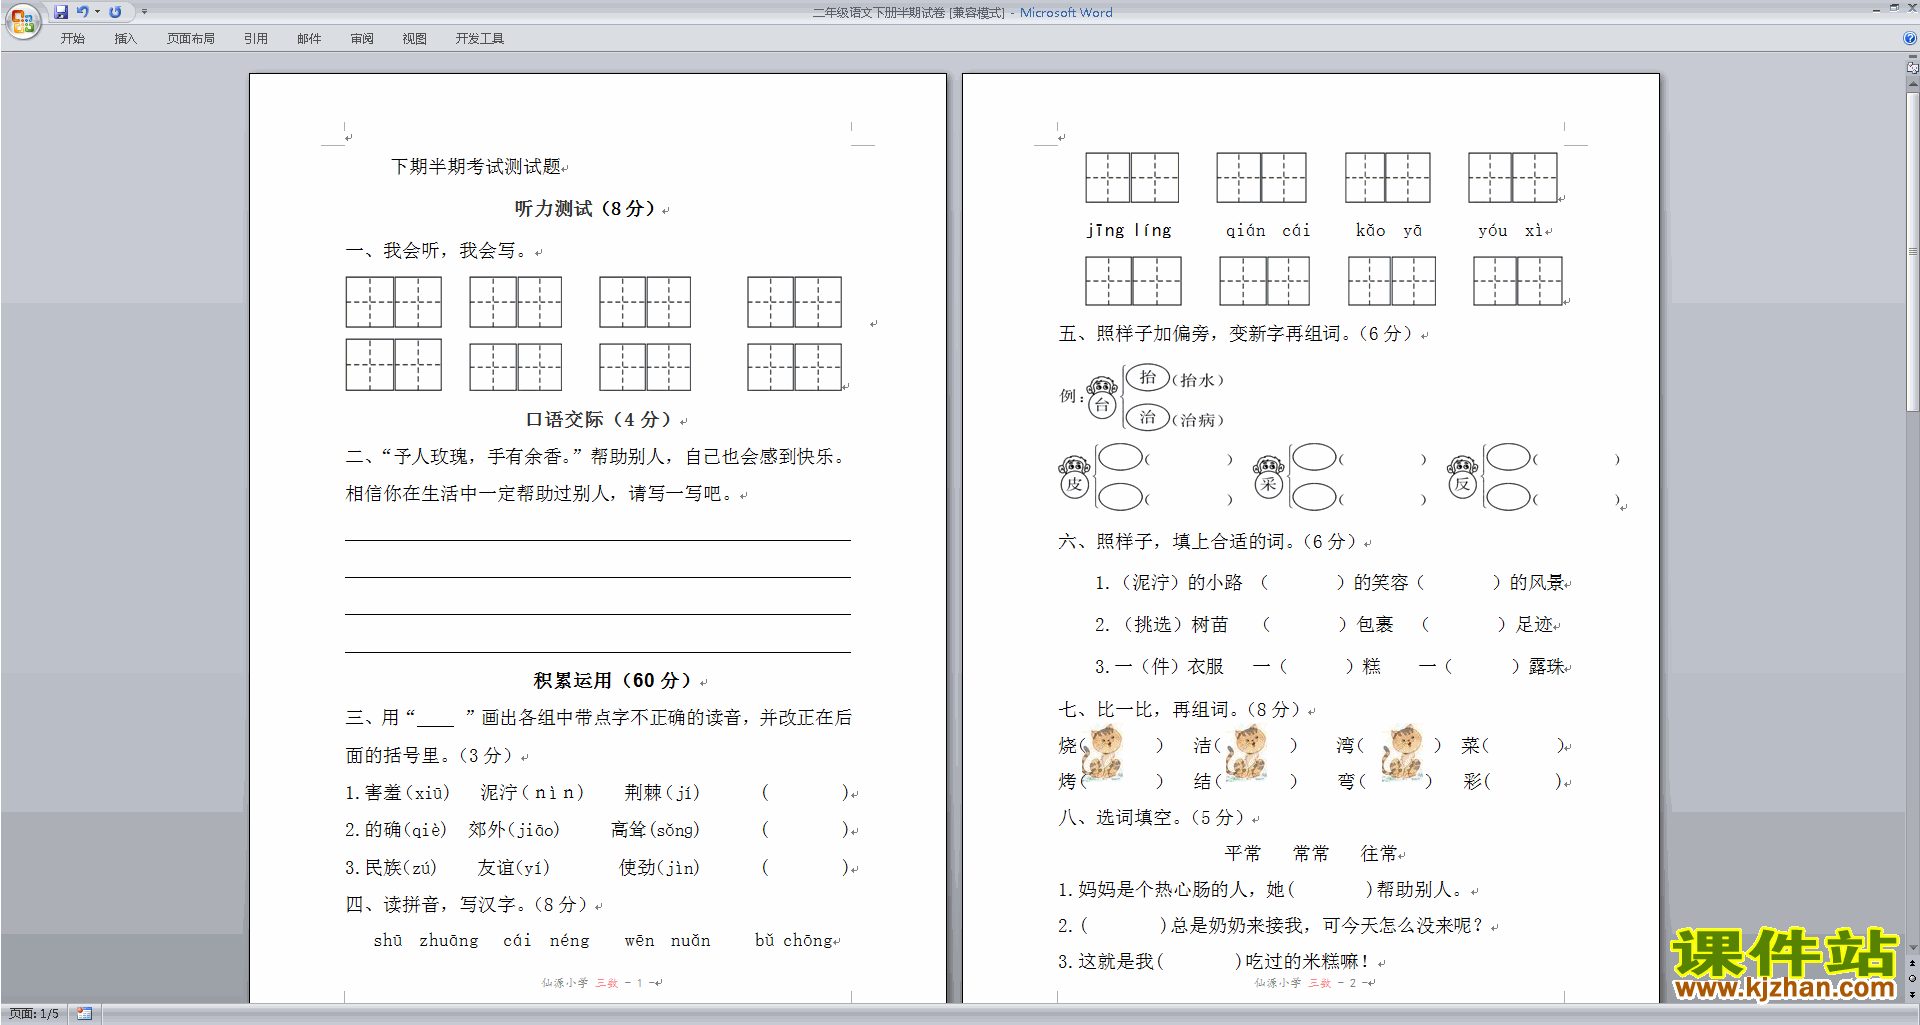Undo the last action
Screen dimensions: 1920x1025
82,12
